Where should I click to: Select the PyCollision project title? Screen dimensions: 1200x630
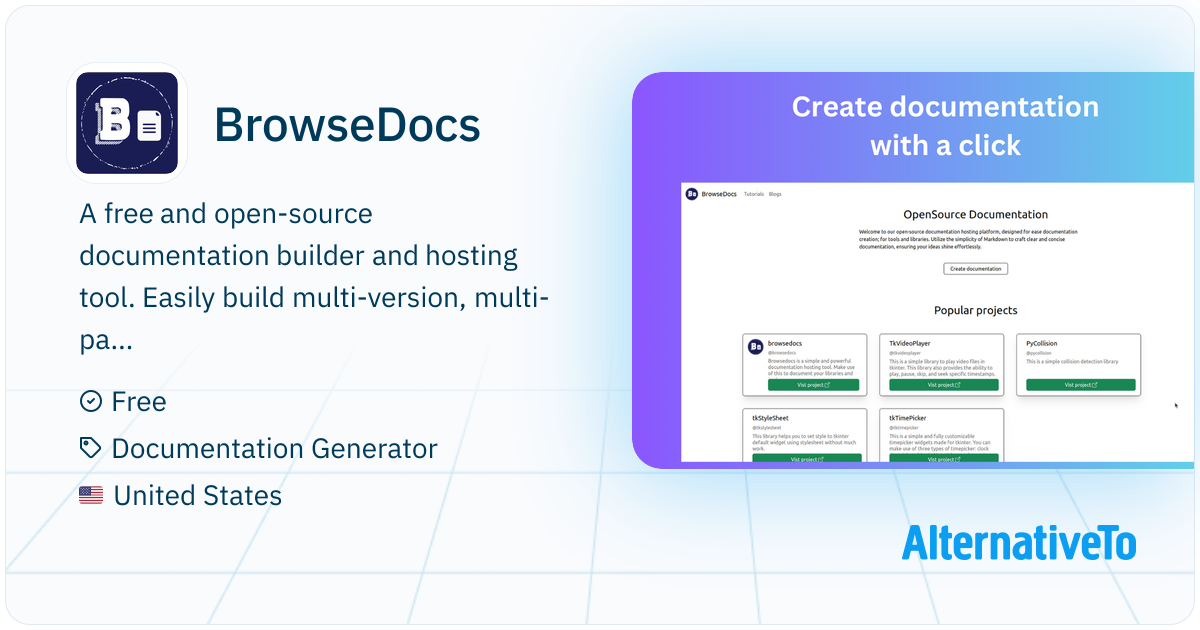click(1043, 343)
